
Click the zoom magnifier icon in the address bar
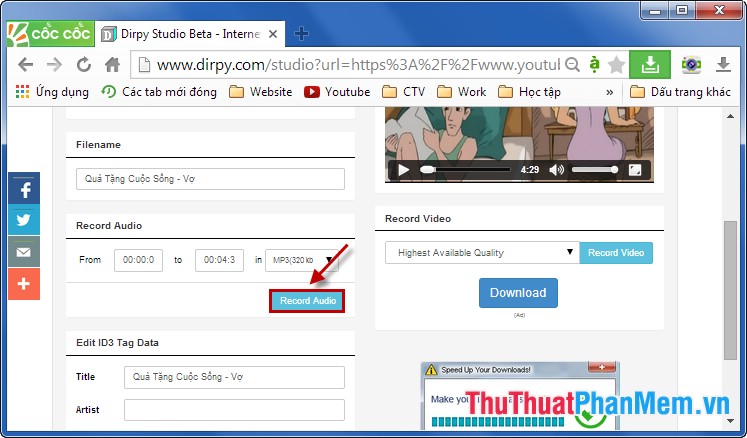pos(573,64)
